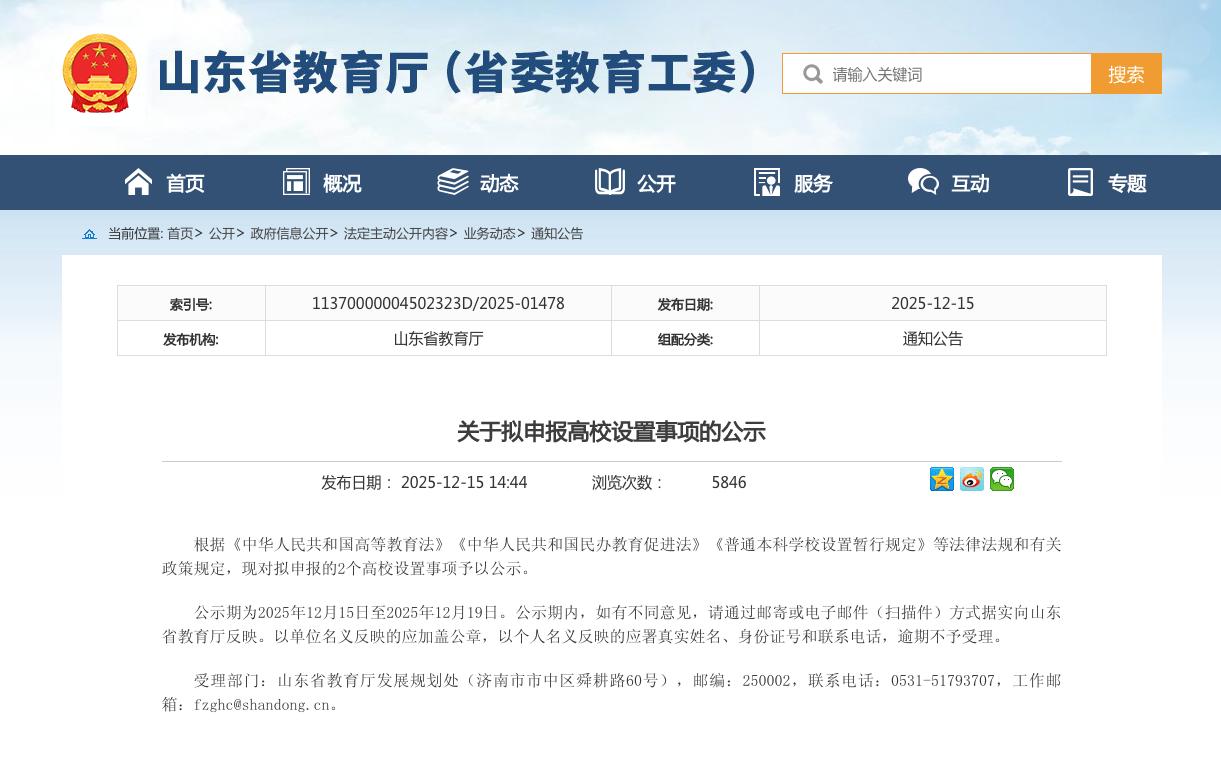This screenshot has height=779, width=1221.
Task: Click the national emblem logo
Action: point(100,73)
